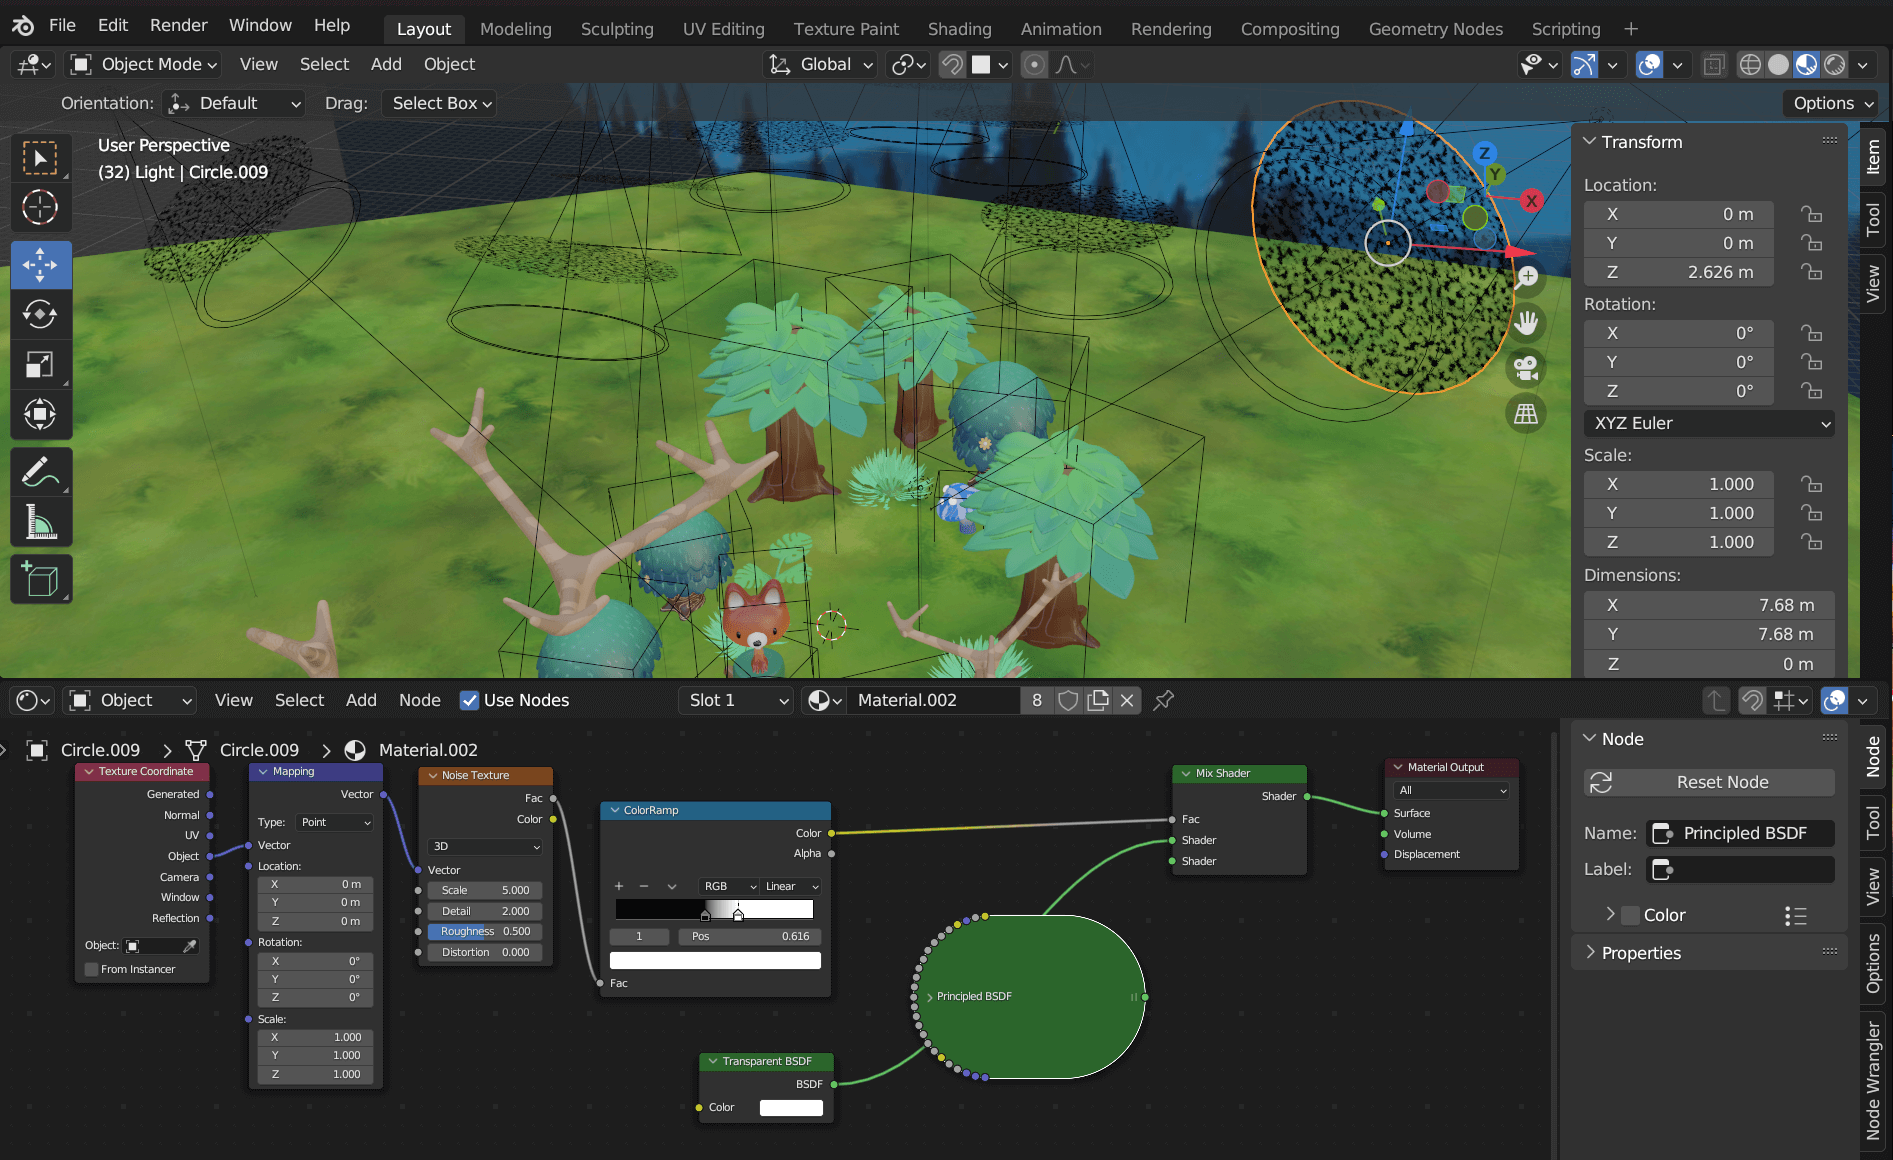This screenshot has height=1160, width=1893.
Task: Open the File menu
Action: click(62, 26)
